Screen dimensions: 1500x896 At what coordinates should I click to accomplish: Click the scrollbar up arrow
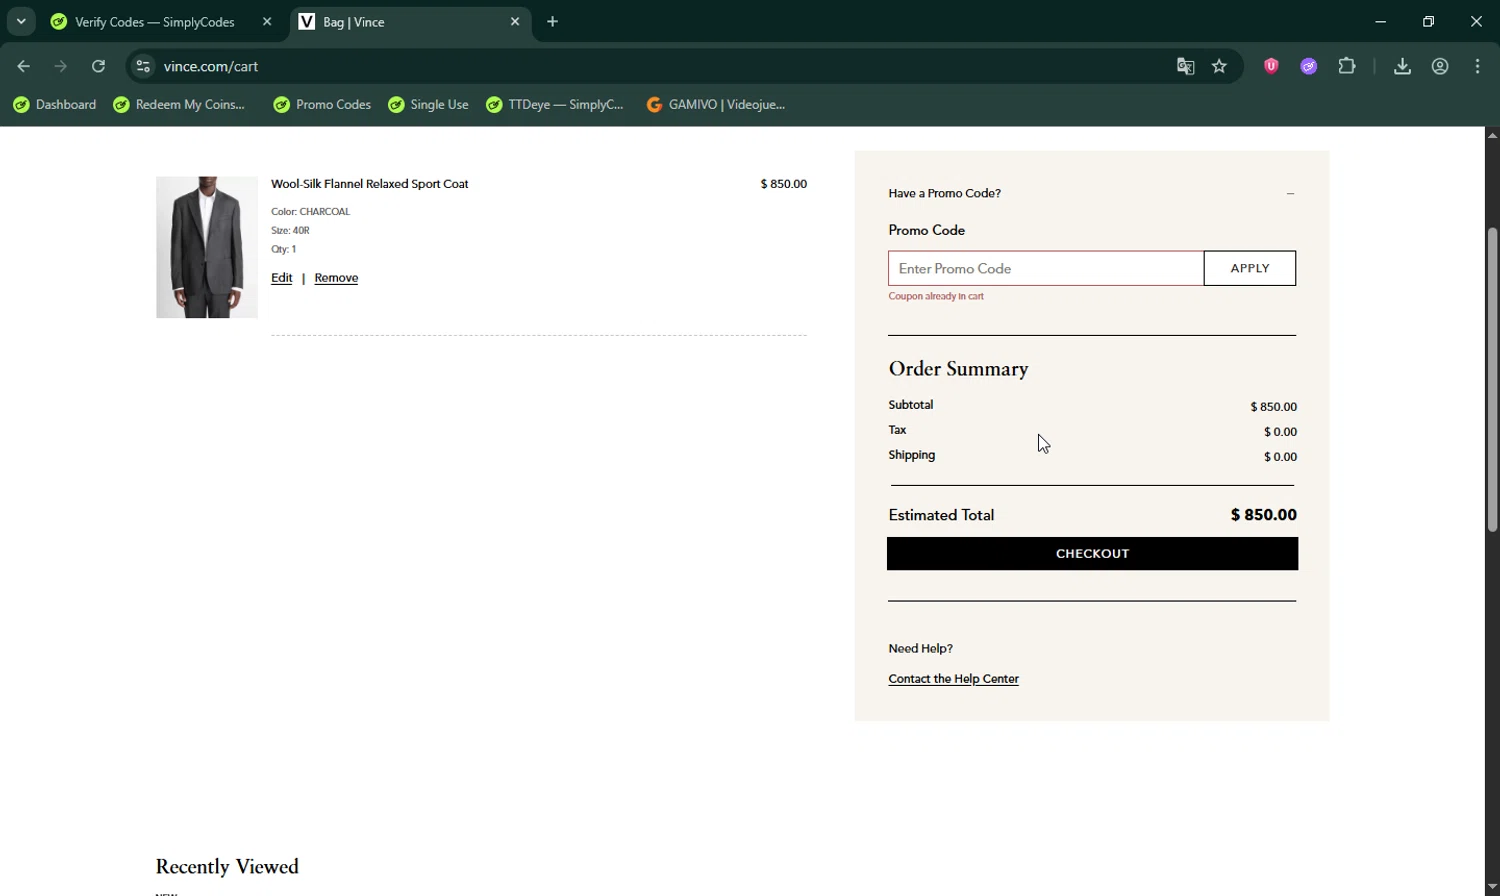[x=1492, y=135]
